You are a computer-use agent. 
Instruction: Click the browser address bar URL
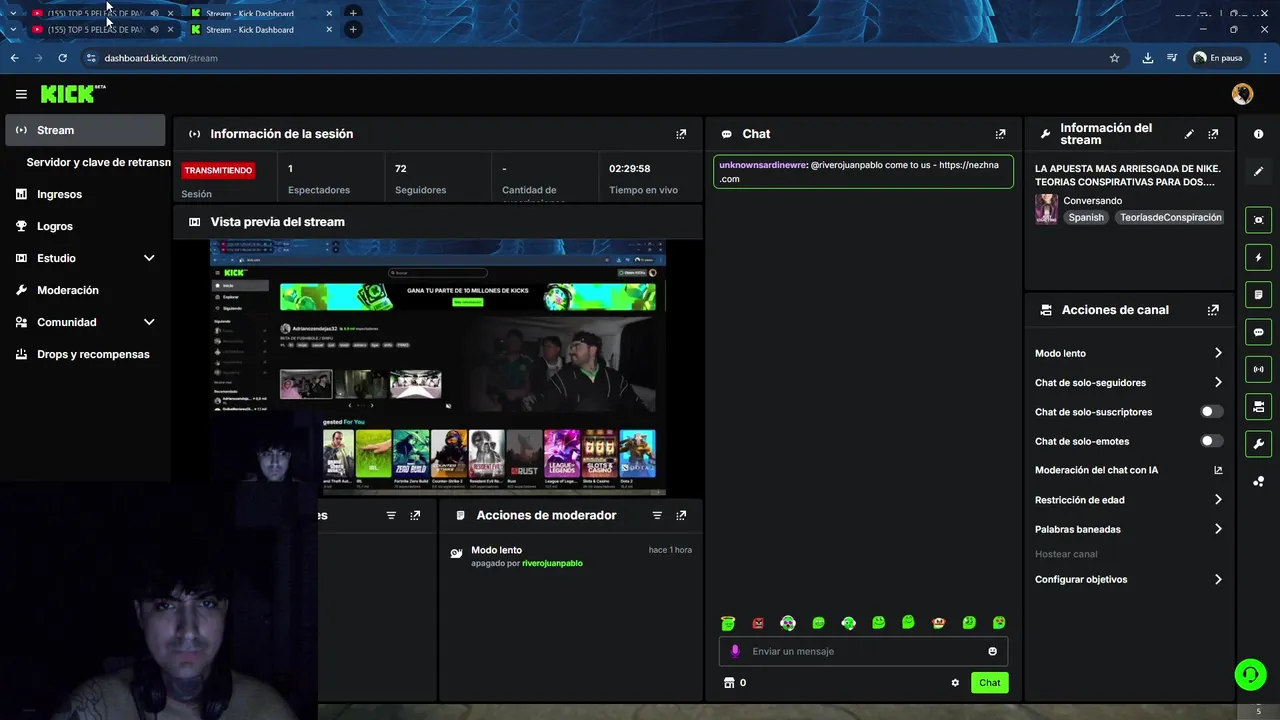161,58
